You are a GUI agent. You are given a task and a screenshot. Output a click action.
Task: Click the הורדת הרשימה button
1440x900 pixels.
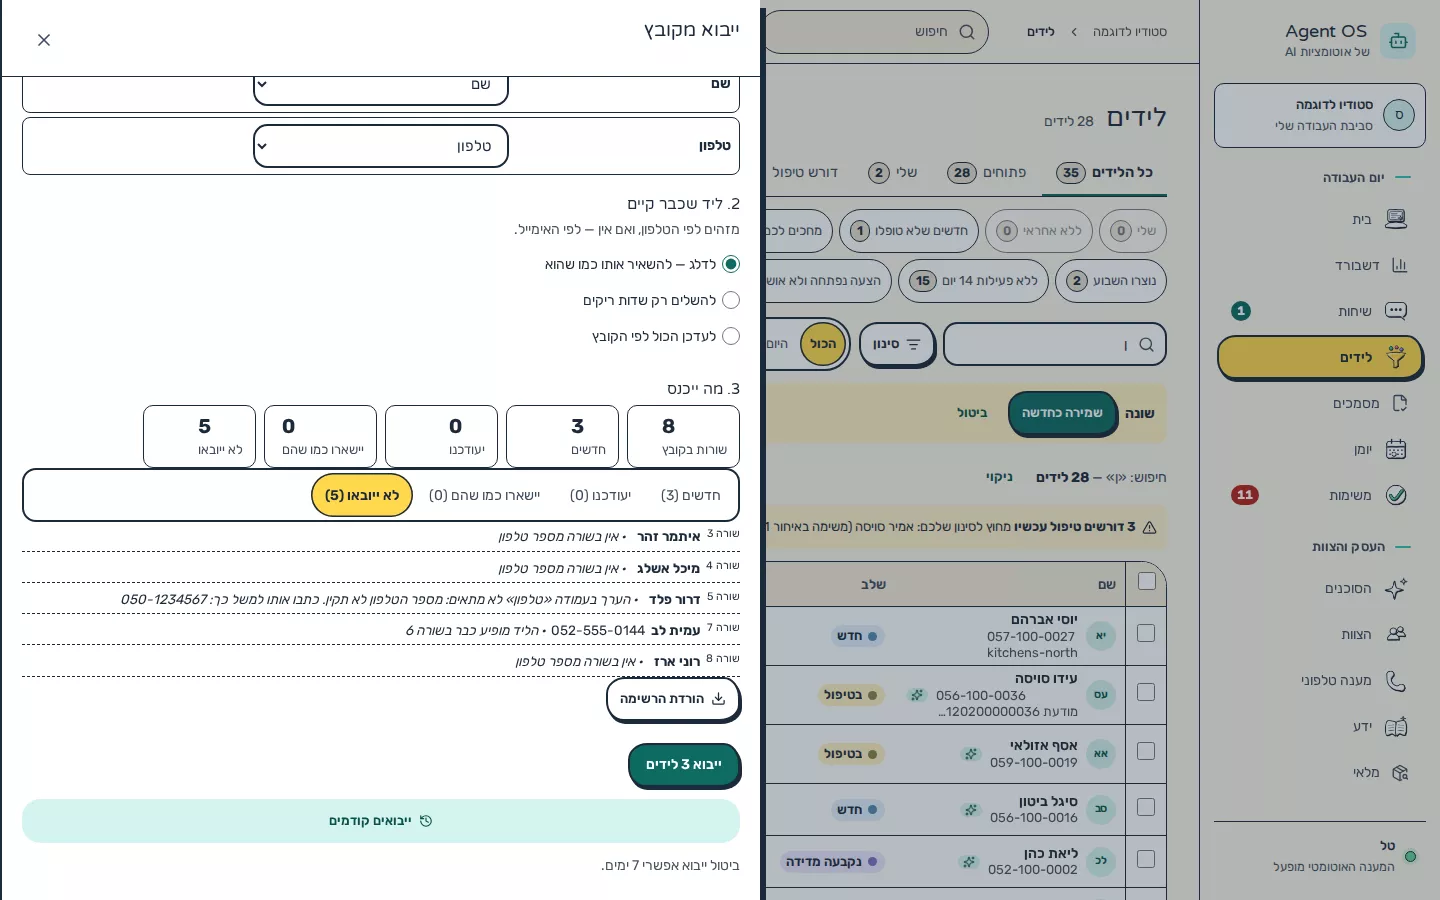(x=673, y=699)
